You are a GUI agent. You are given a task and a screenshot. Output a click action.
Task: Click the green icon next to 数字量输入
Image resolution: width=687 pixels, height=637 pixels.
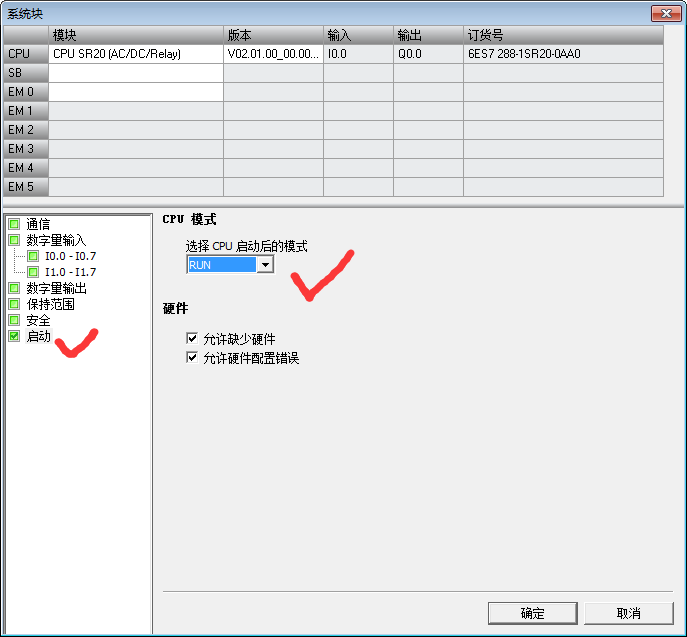(14, 240)
